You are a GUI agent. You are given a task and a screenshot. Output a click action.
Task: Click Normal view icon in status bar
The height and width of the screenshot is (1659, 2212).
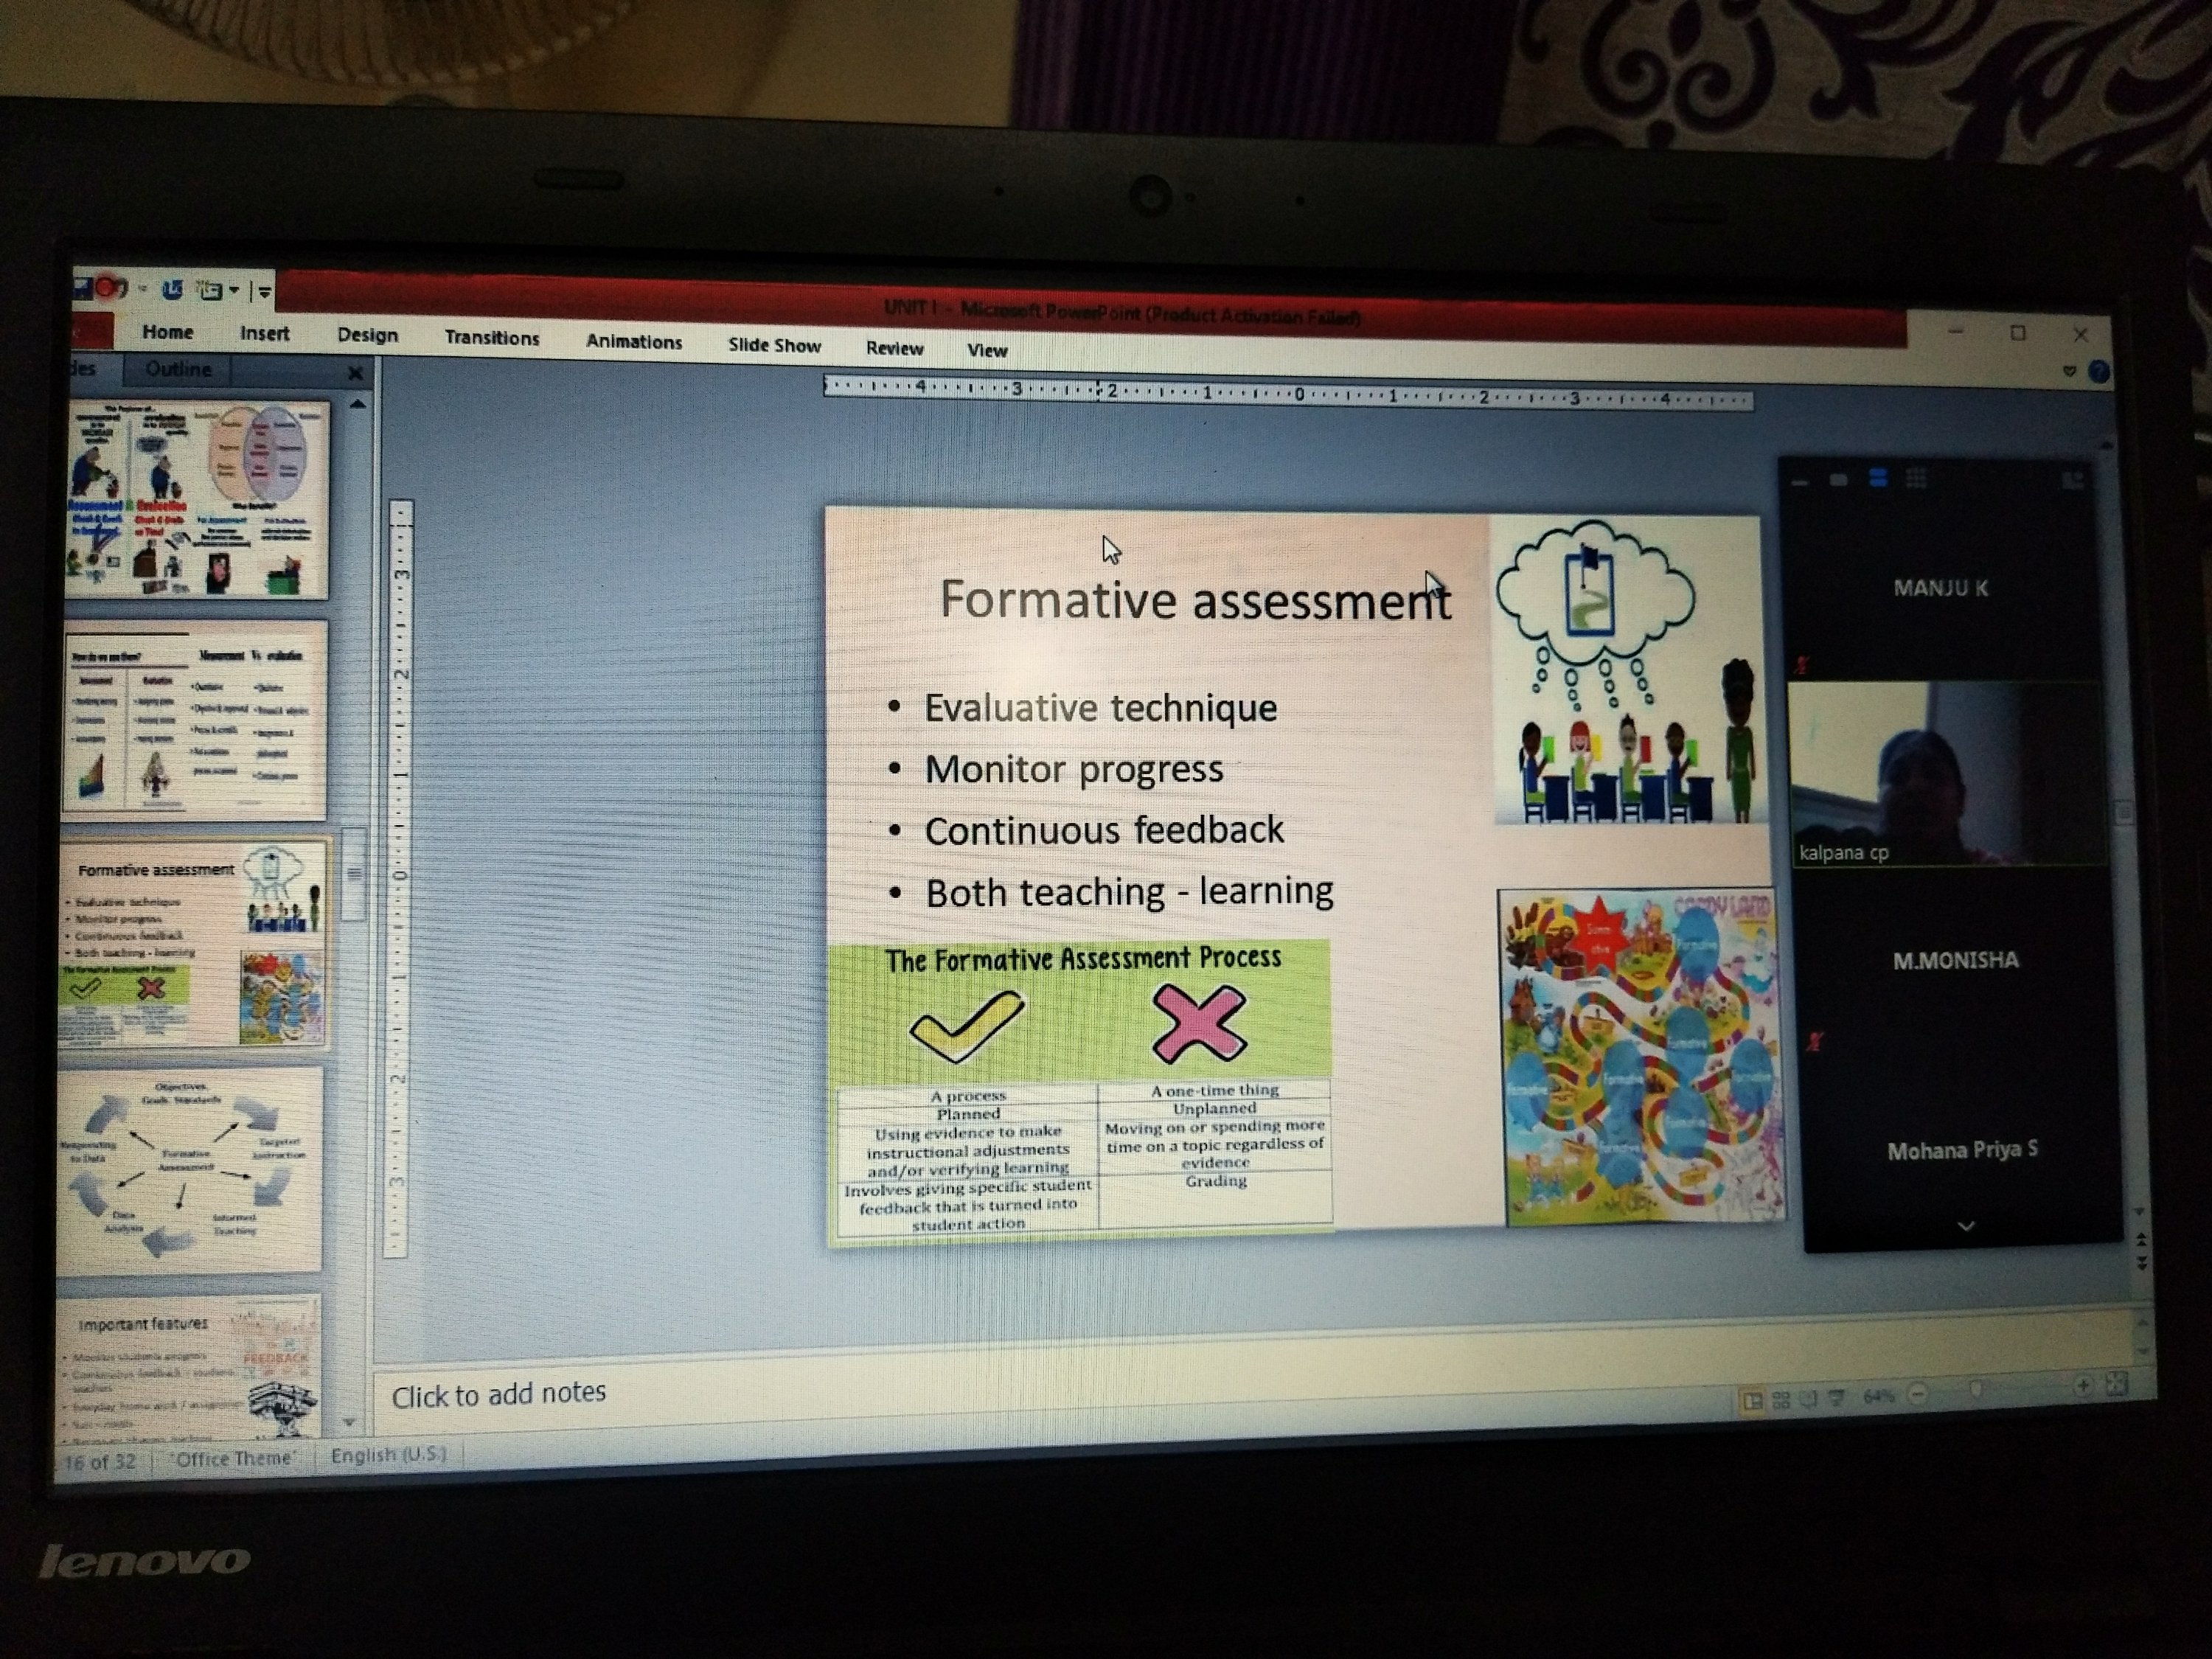[x=1753, y=1401]
